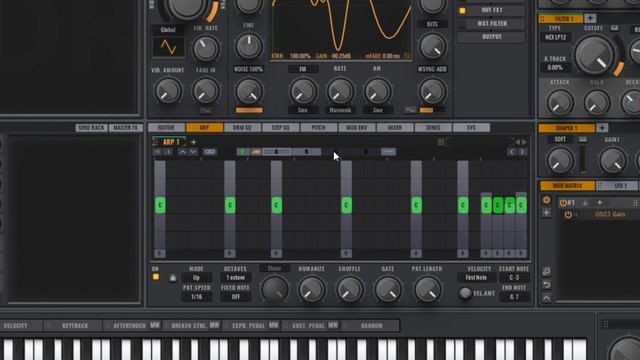Select pattern slot A in the arp bar

[x=276, y=152]
